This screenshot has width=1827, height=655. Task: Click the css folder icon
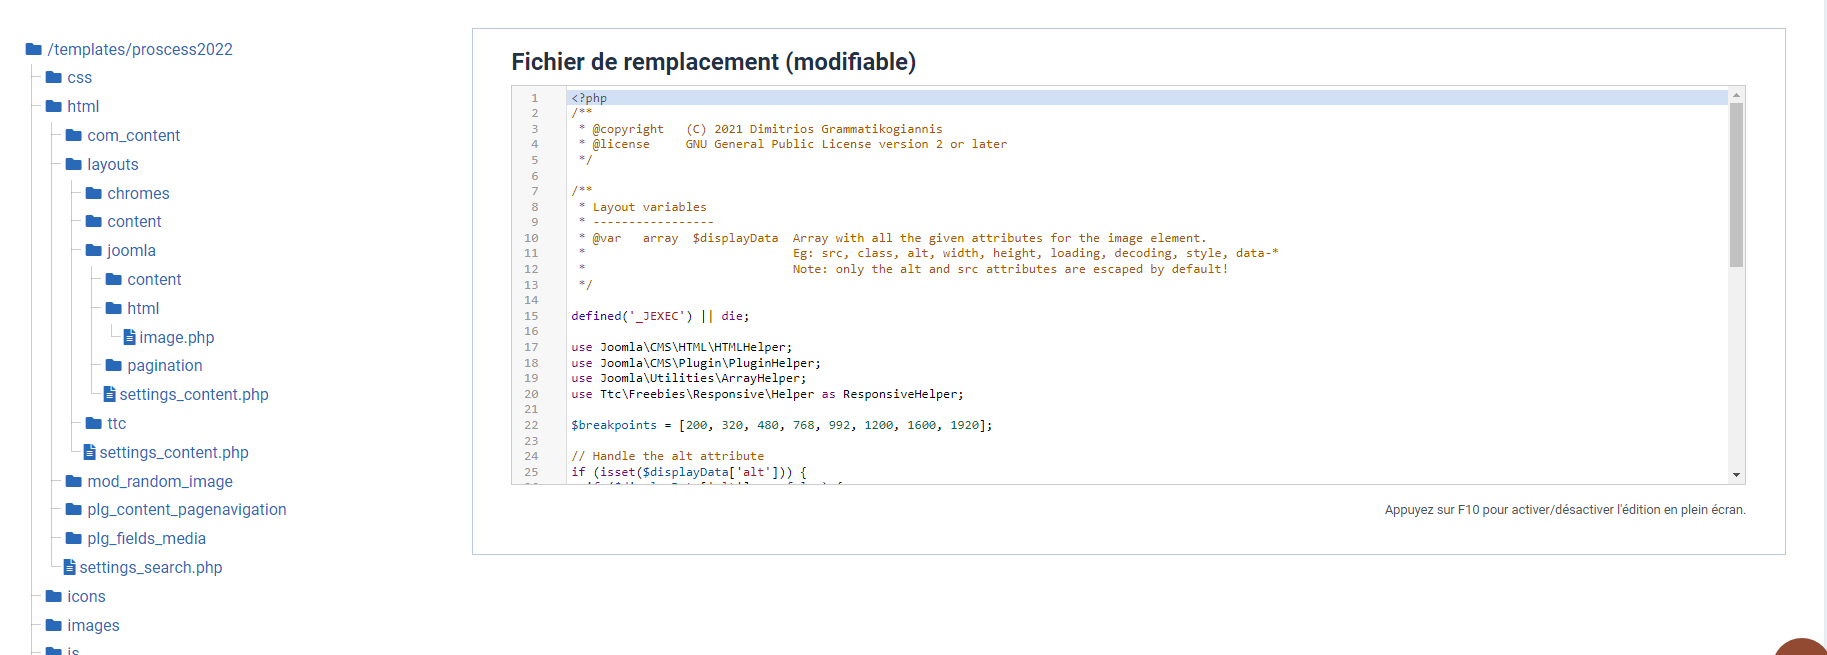point(54,77)
